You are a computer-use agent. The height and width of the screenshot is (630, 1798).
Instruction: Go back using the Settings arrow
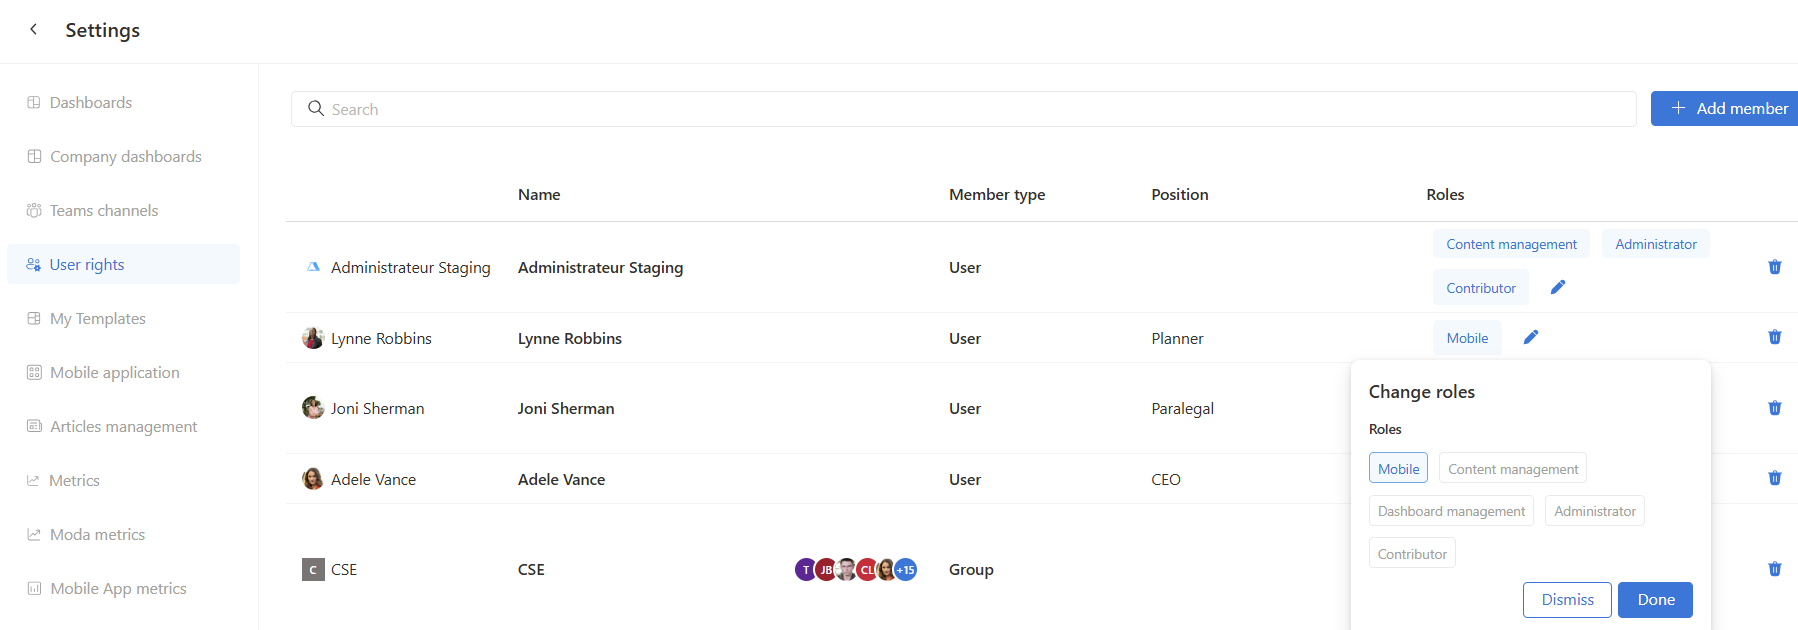tap(34, 30)
